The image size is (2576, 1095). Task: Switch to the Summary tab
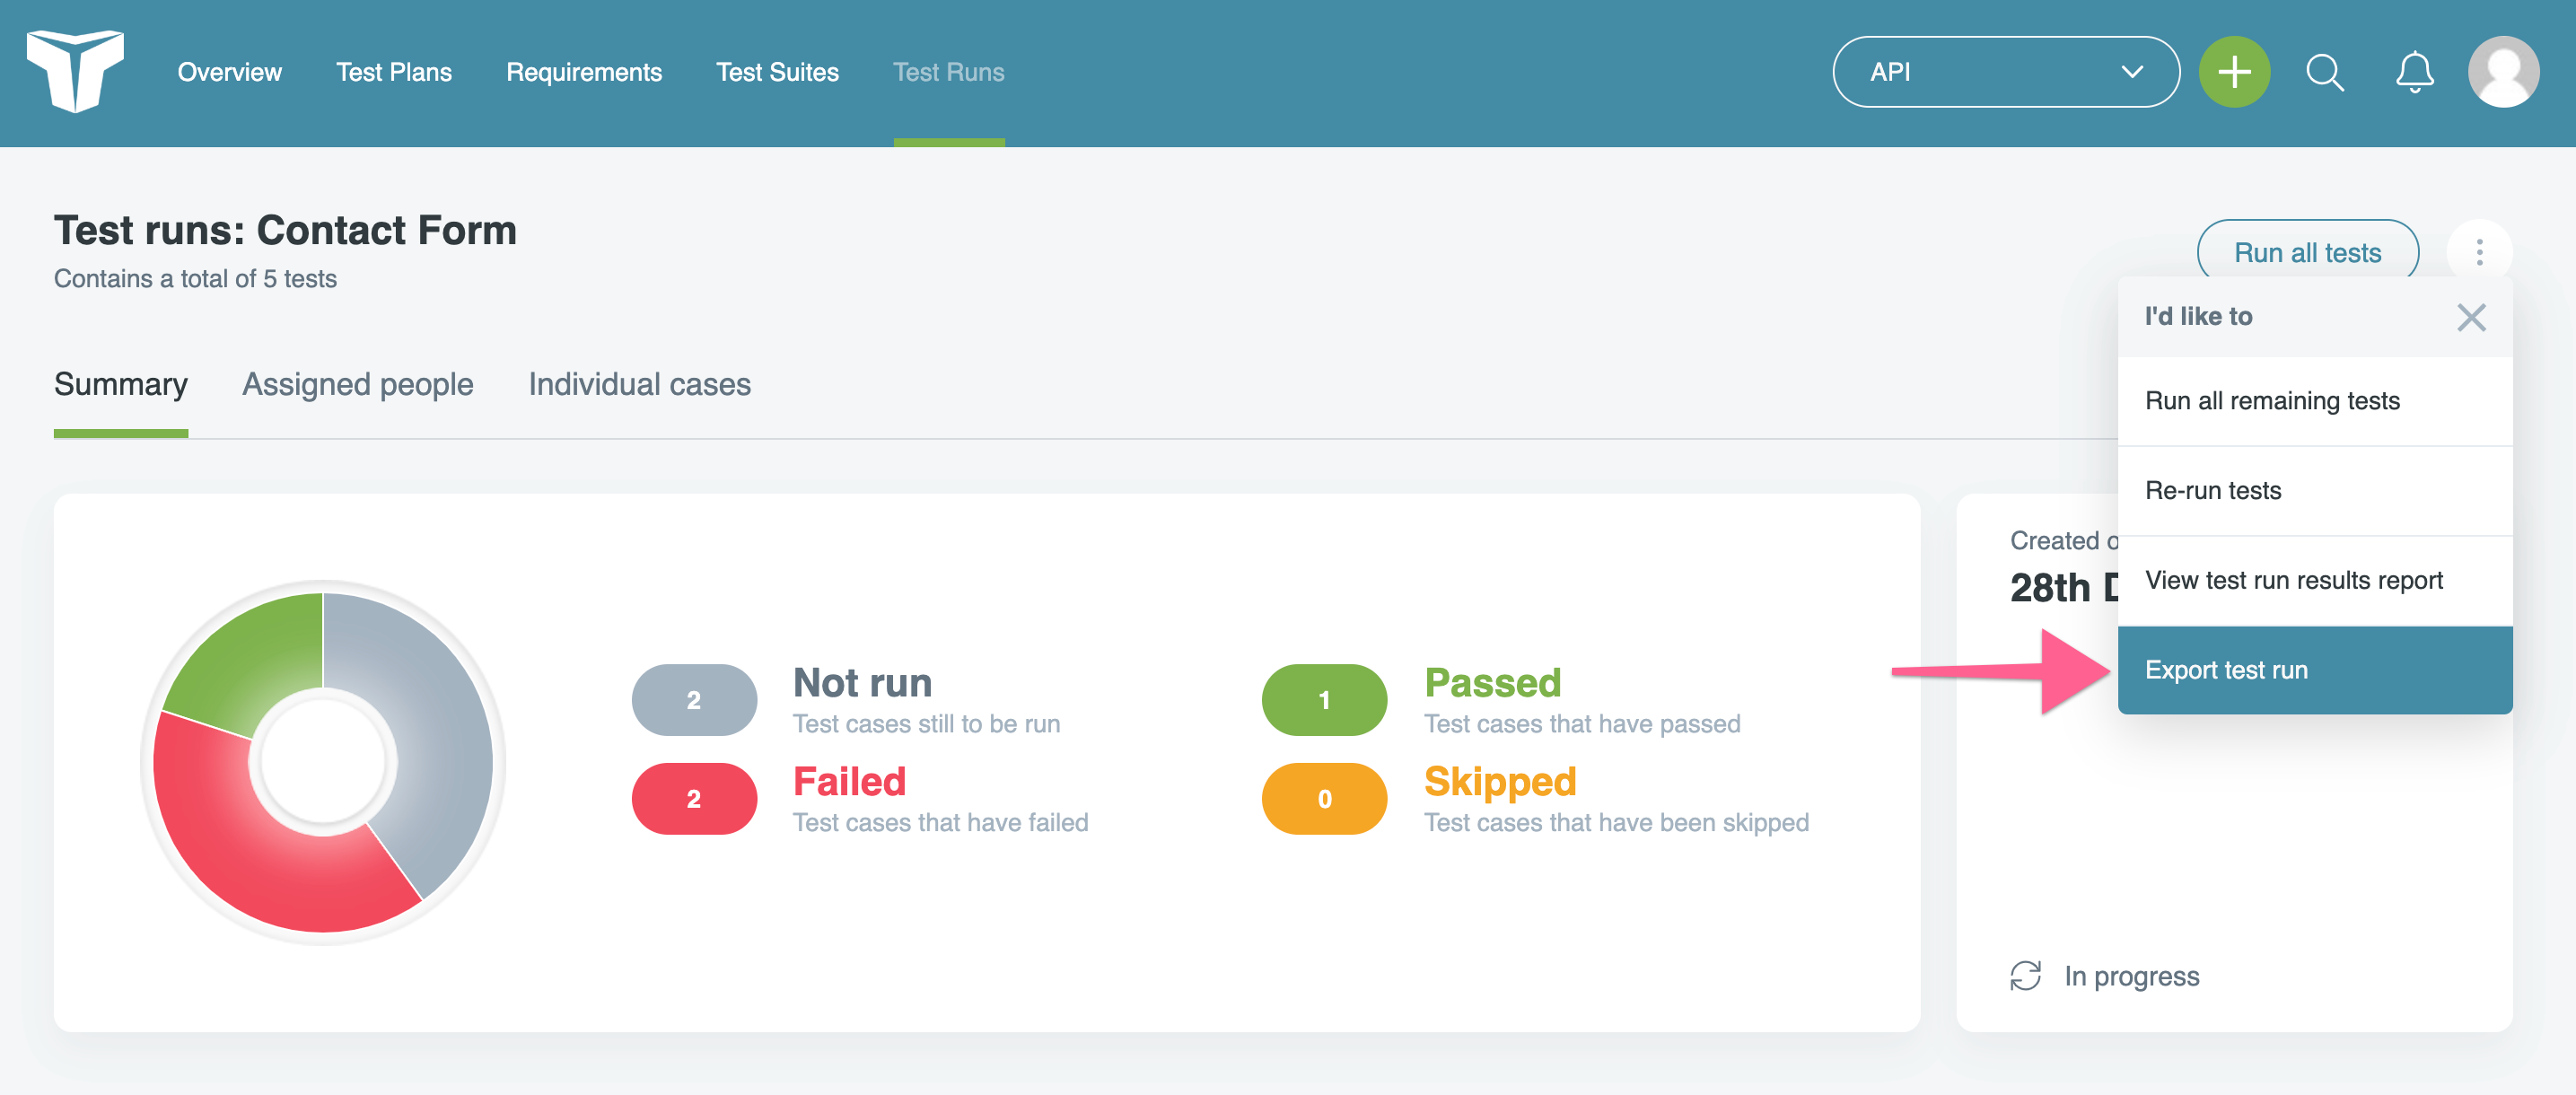pos(121,385)
